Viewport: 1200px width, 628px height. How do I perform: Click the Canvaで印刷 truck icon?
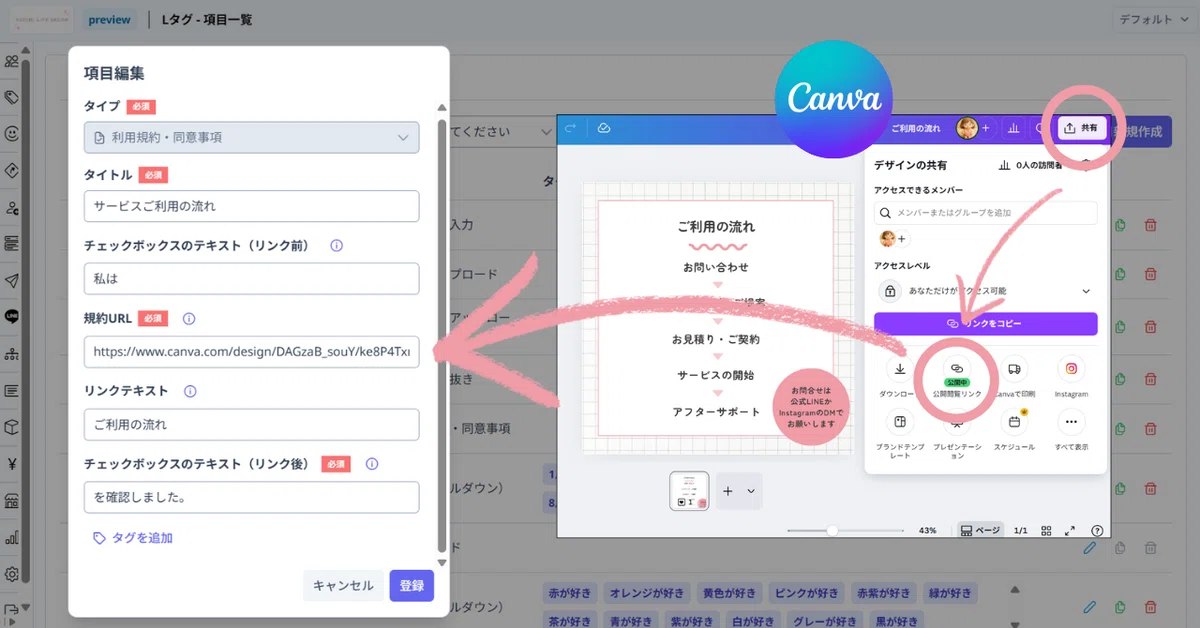(1014, 369)
